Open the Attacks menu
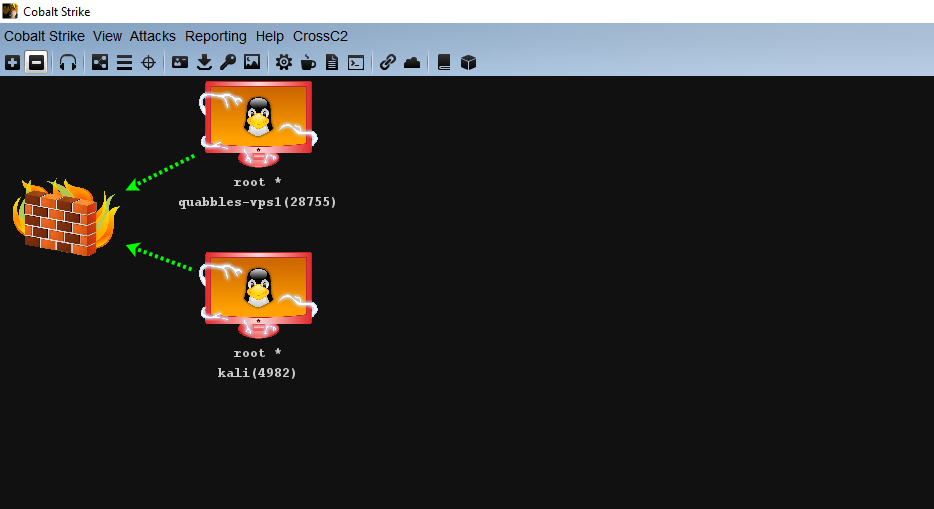 [152, 36]
